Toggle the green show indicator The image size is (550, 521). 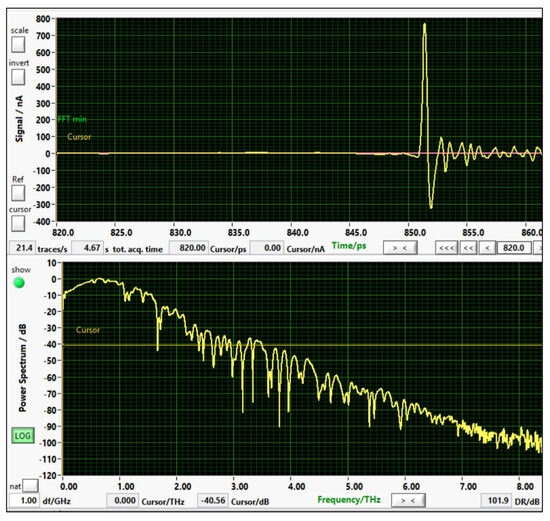tap(19, 282)
